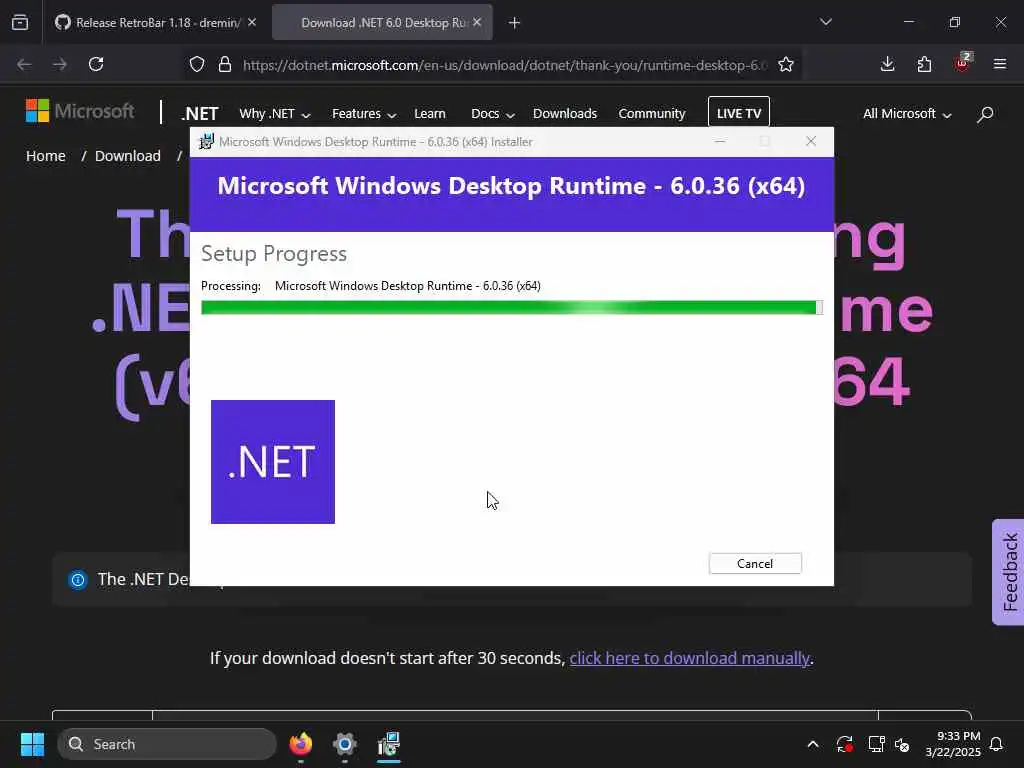This screenshot has width=1024, height=768.
Task: Open the clock showing 9:33 PM
Action: coord(953,744)
